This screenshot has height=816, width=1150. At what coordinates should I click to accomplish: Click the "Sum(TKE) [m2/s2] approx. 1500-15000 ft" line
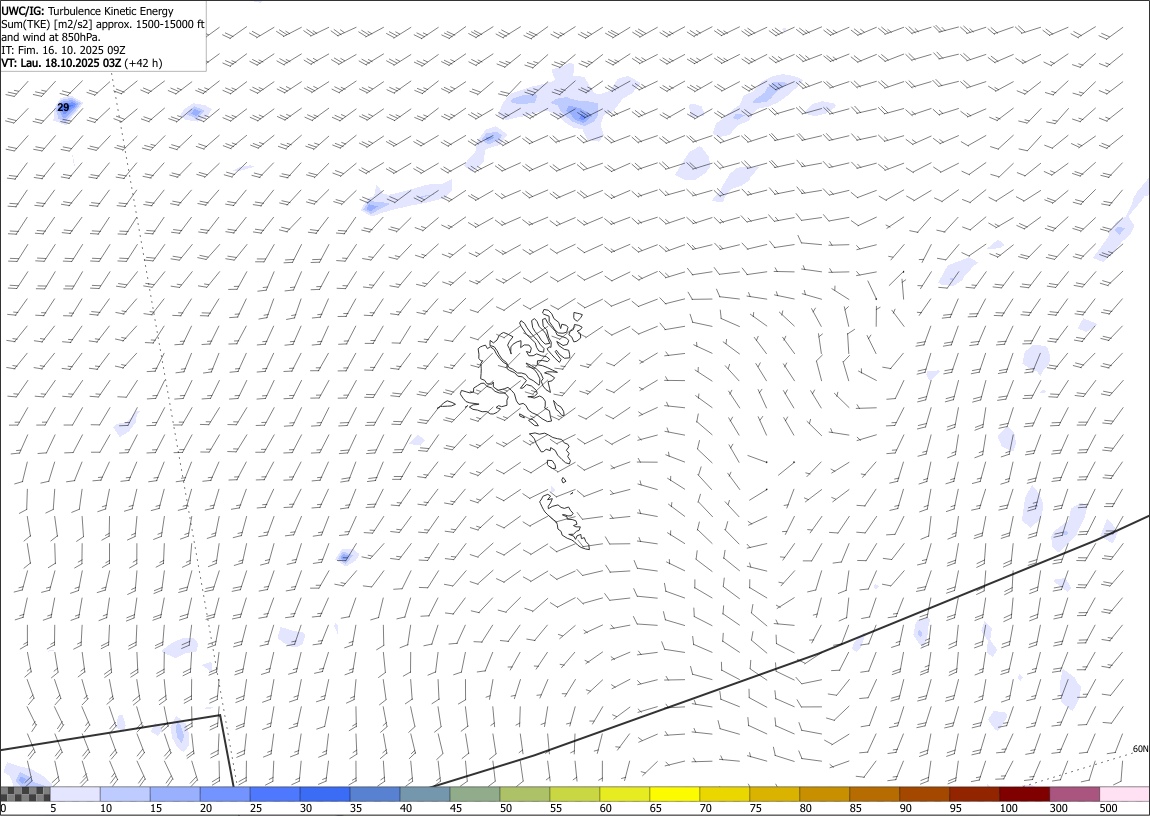[x=103, y=24]
